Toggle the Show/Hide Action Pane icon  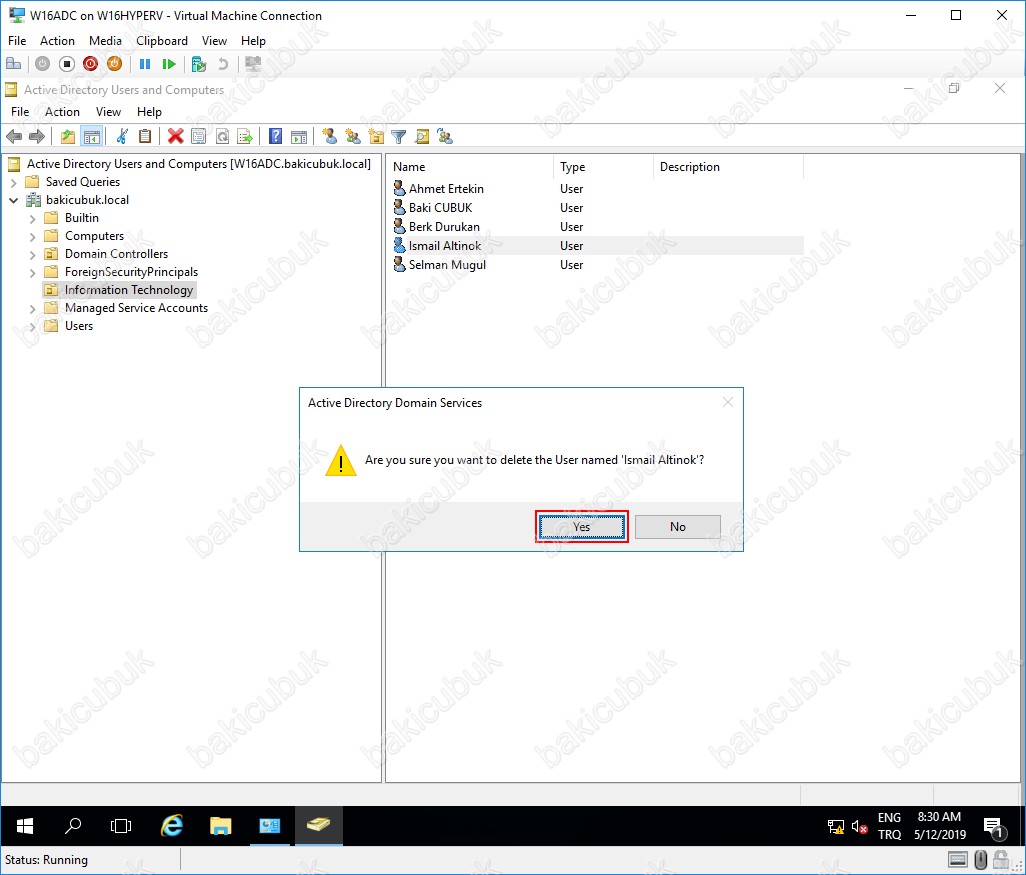point(299,136)
